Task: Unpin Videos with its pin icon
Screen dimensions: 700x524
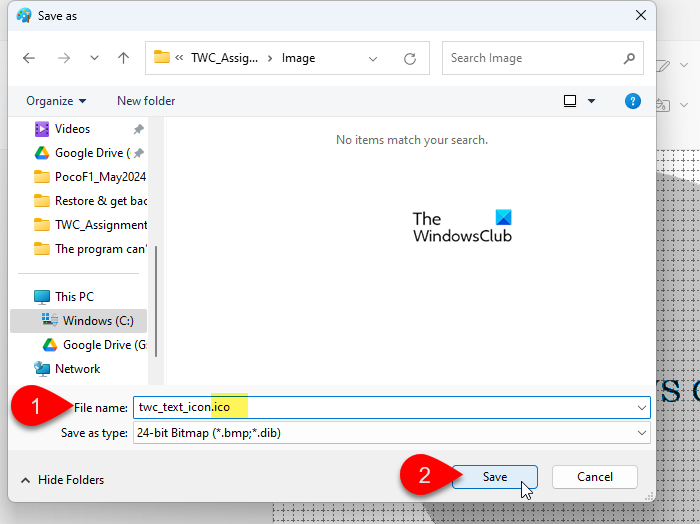Action: pos(138,129)
